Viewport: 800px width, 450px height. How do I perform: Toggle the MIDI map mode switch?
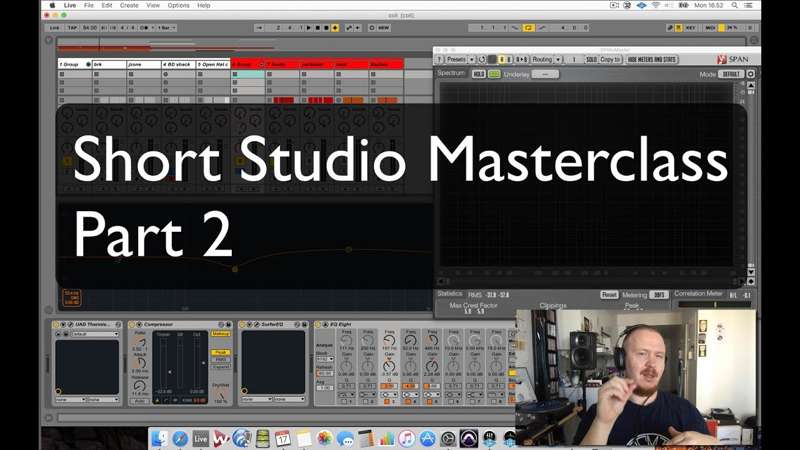point(710,28)
